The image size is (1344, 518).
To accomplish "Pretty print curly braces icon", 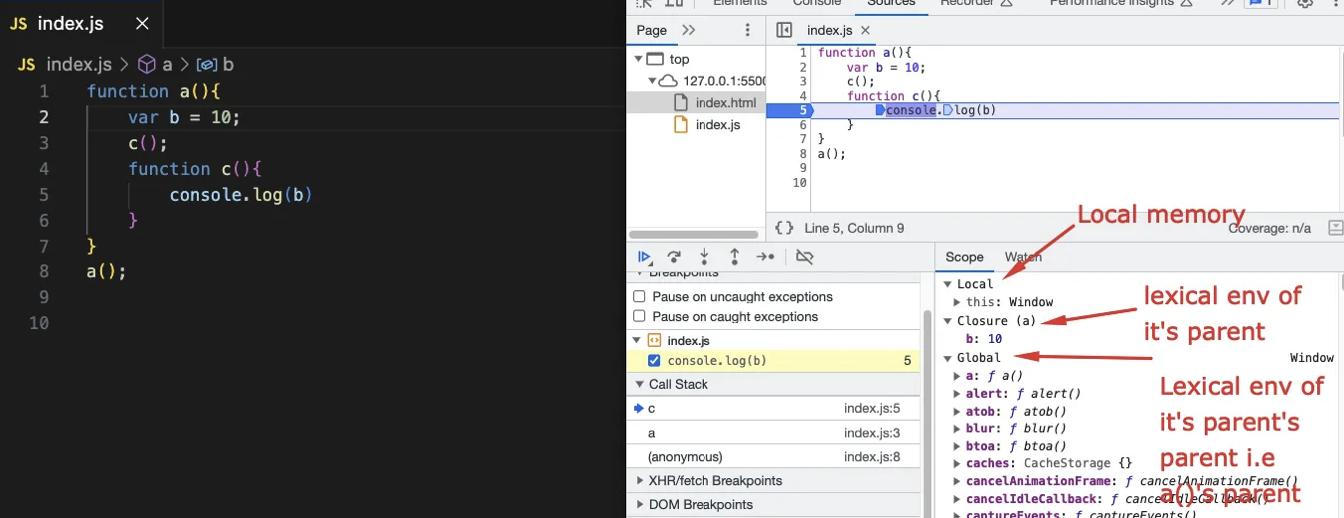I will (x=785, y=228).
